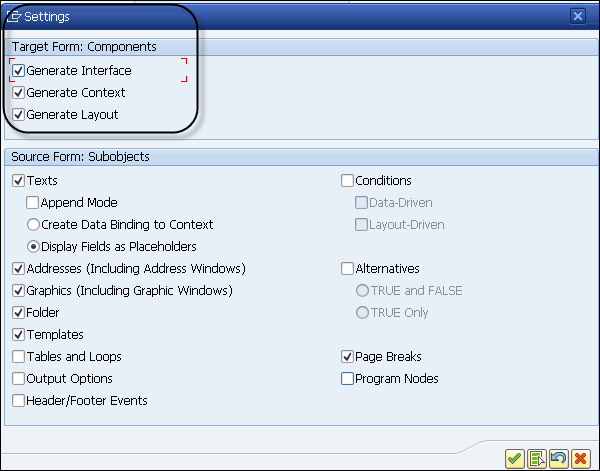Close the Settings dialog window
The height and width of the screenshot is (471, 600).
tap(578, 16)
